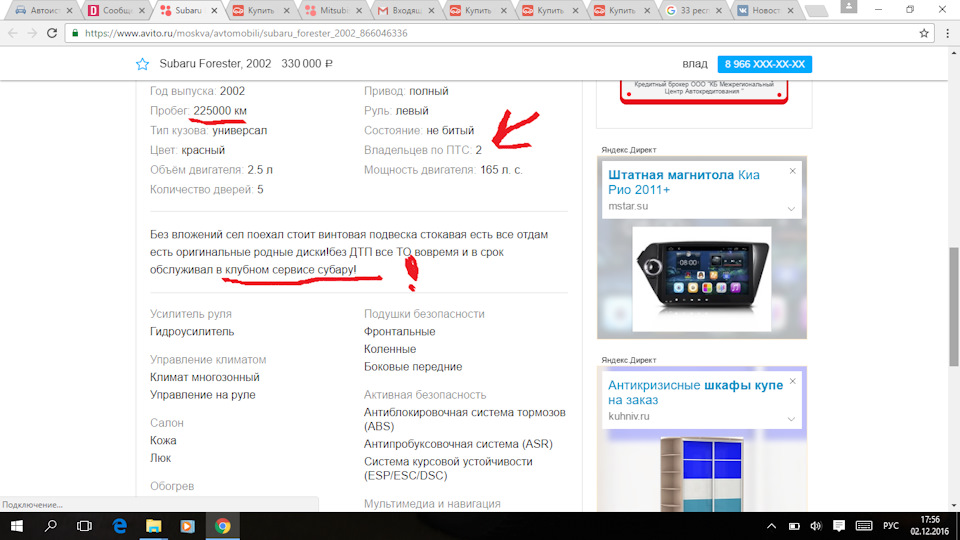The image size is (960, 540).
Task: Open Chrome menu with three dots
Action: pos(947,33)
